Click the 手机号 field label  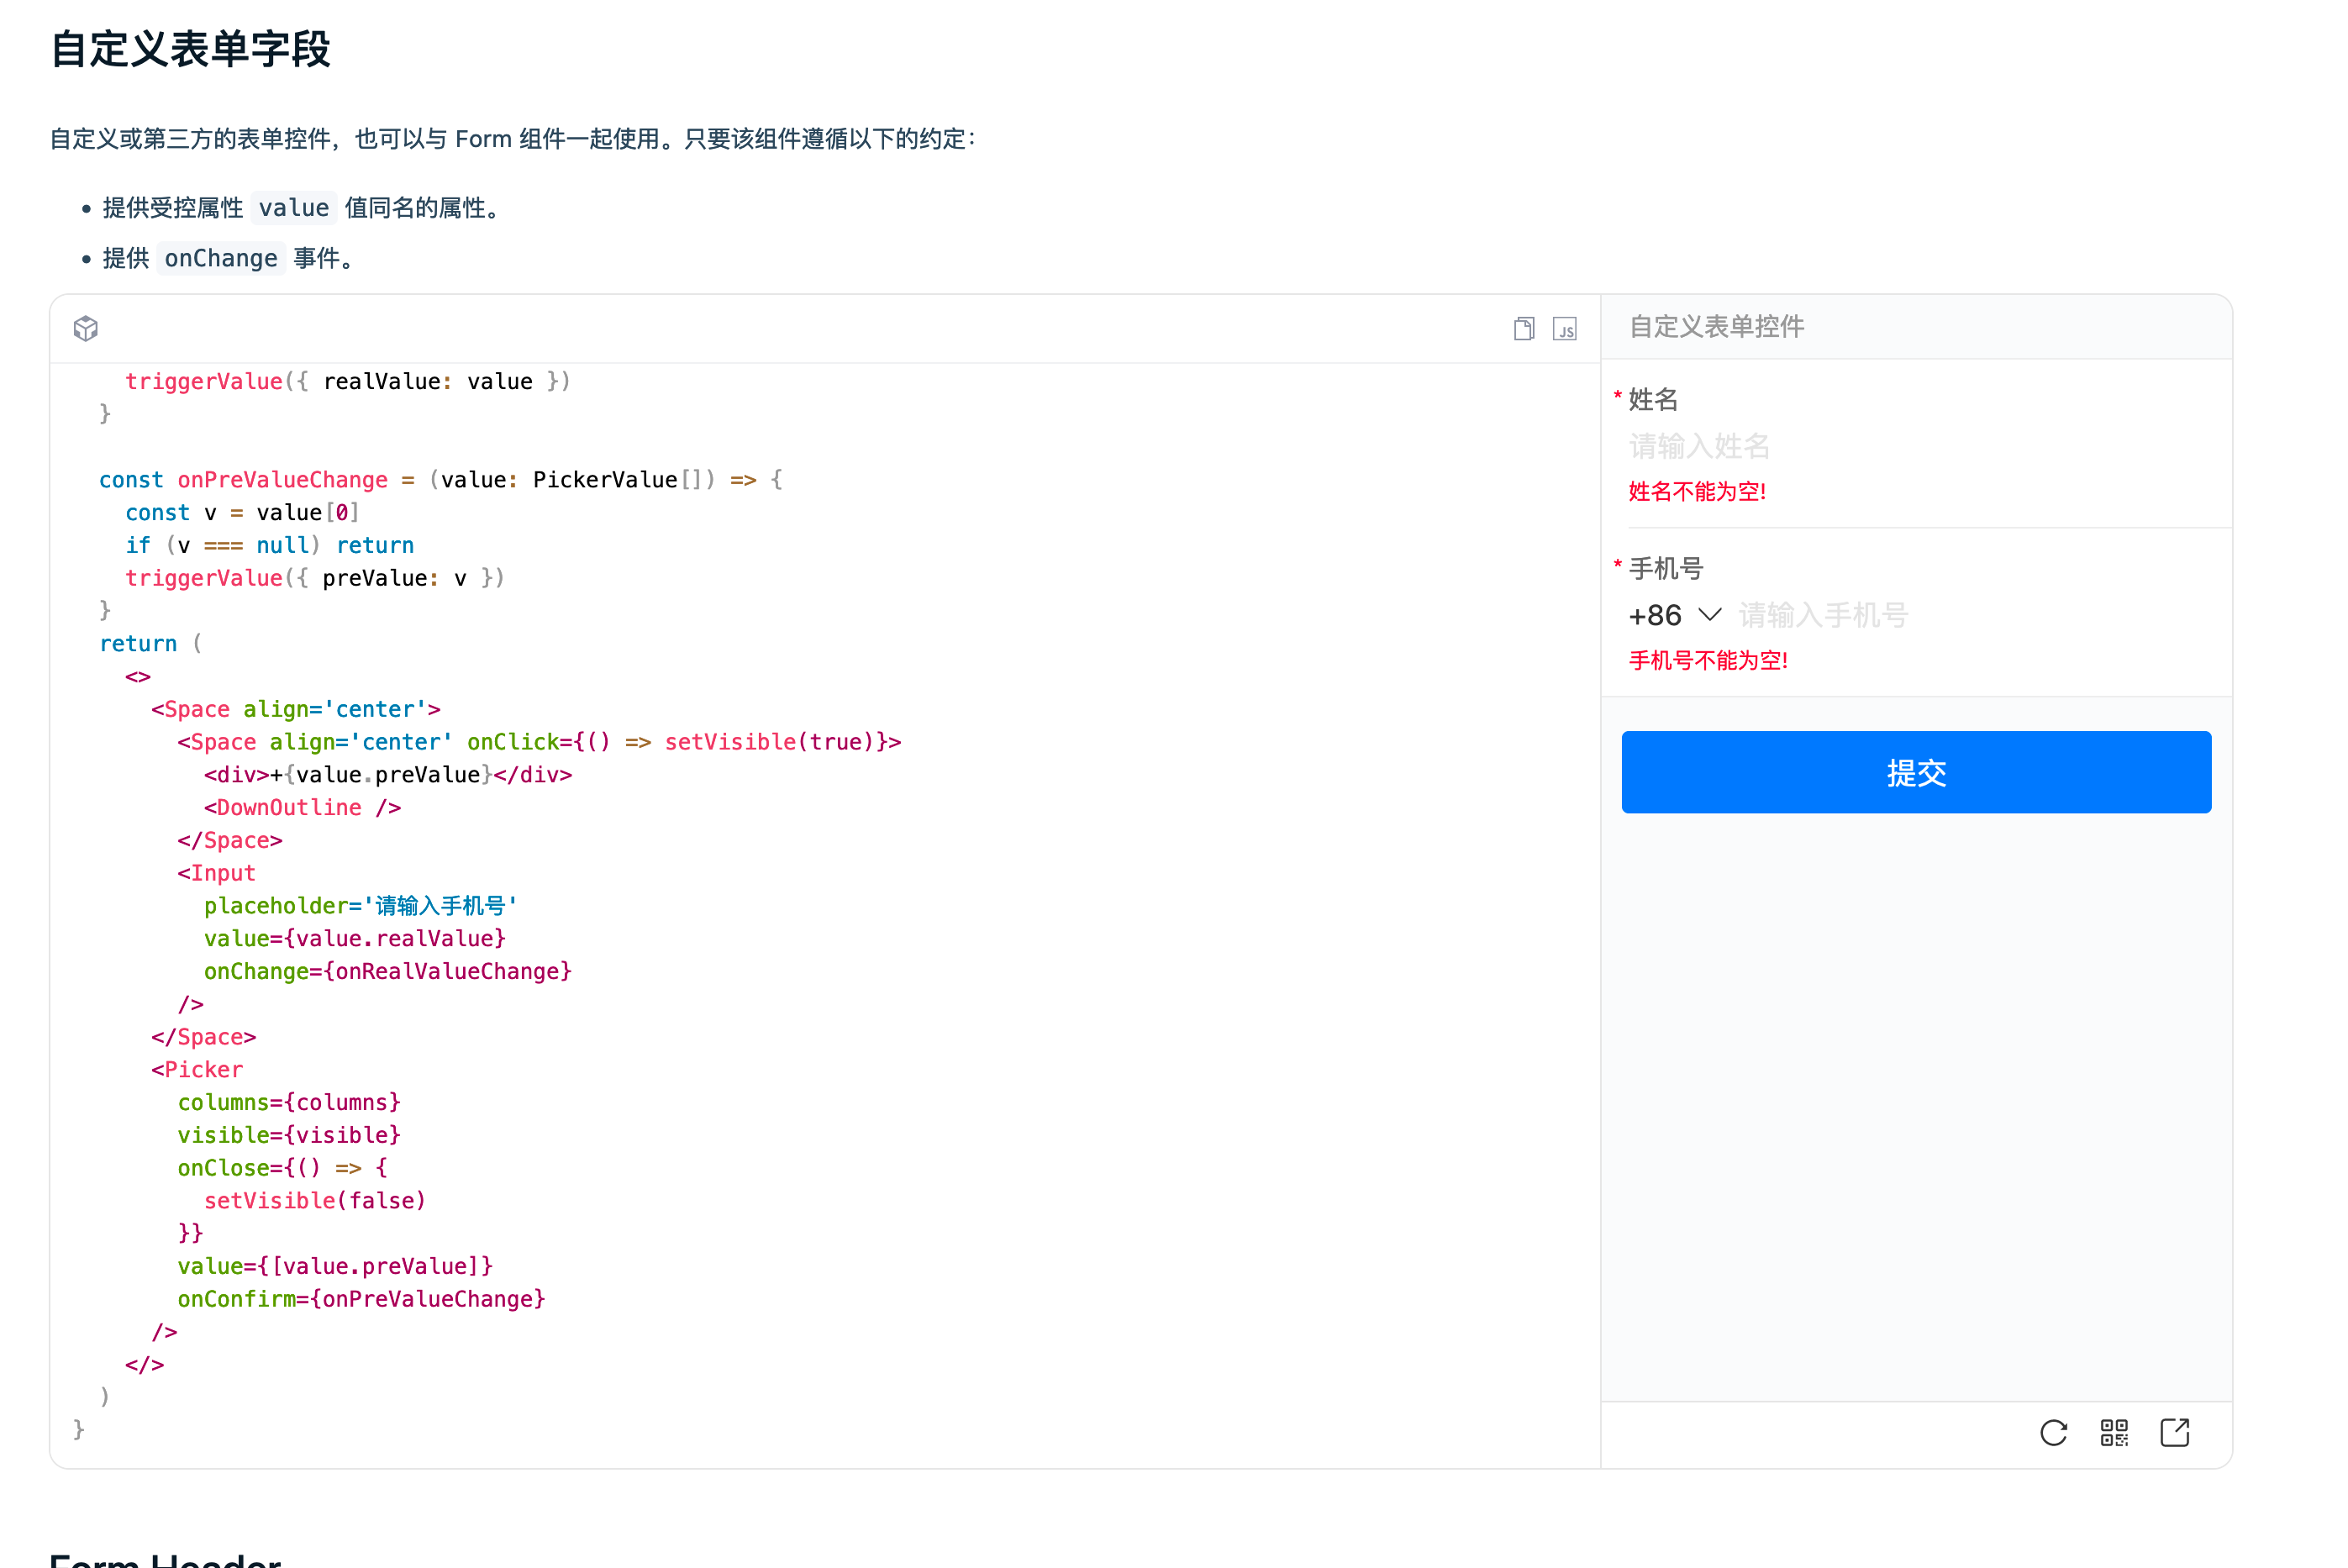pos(1666,568)
